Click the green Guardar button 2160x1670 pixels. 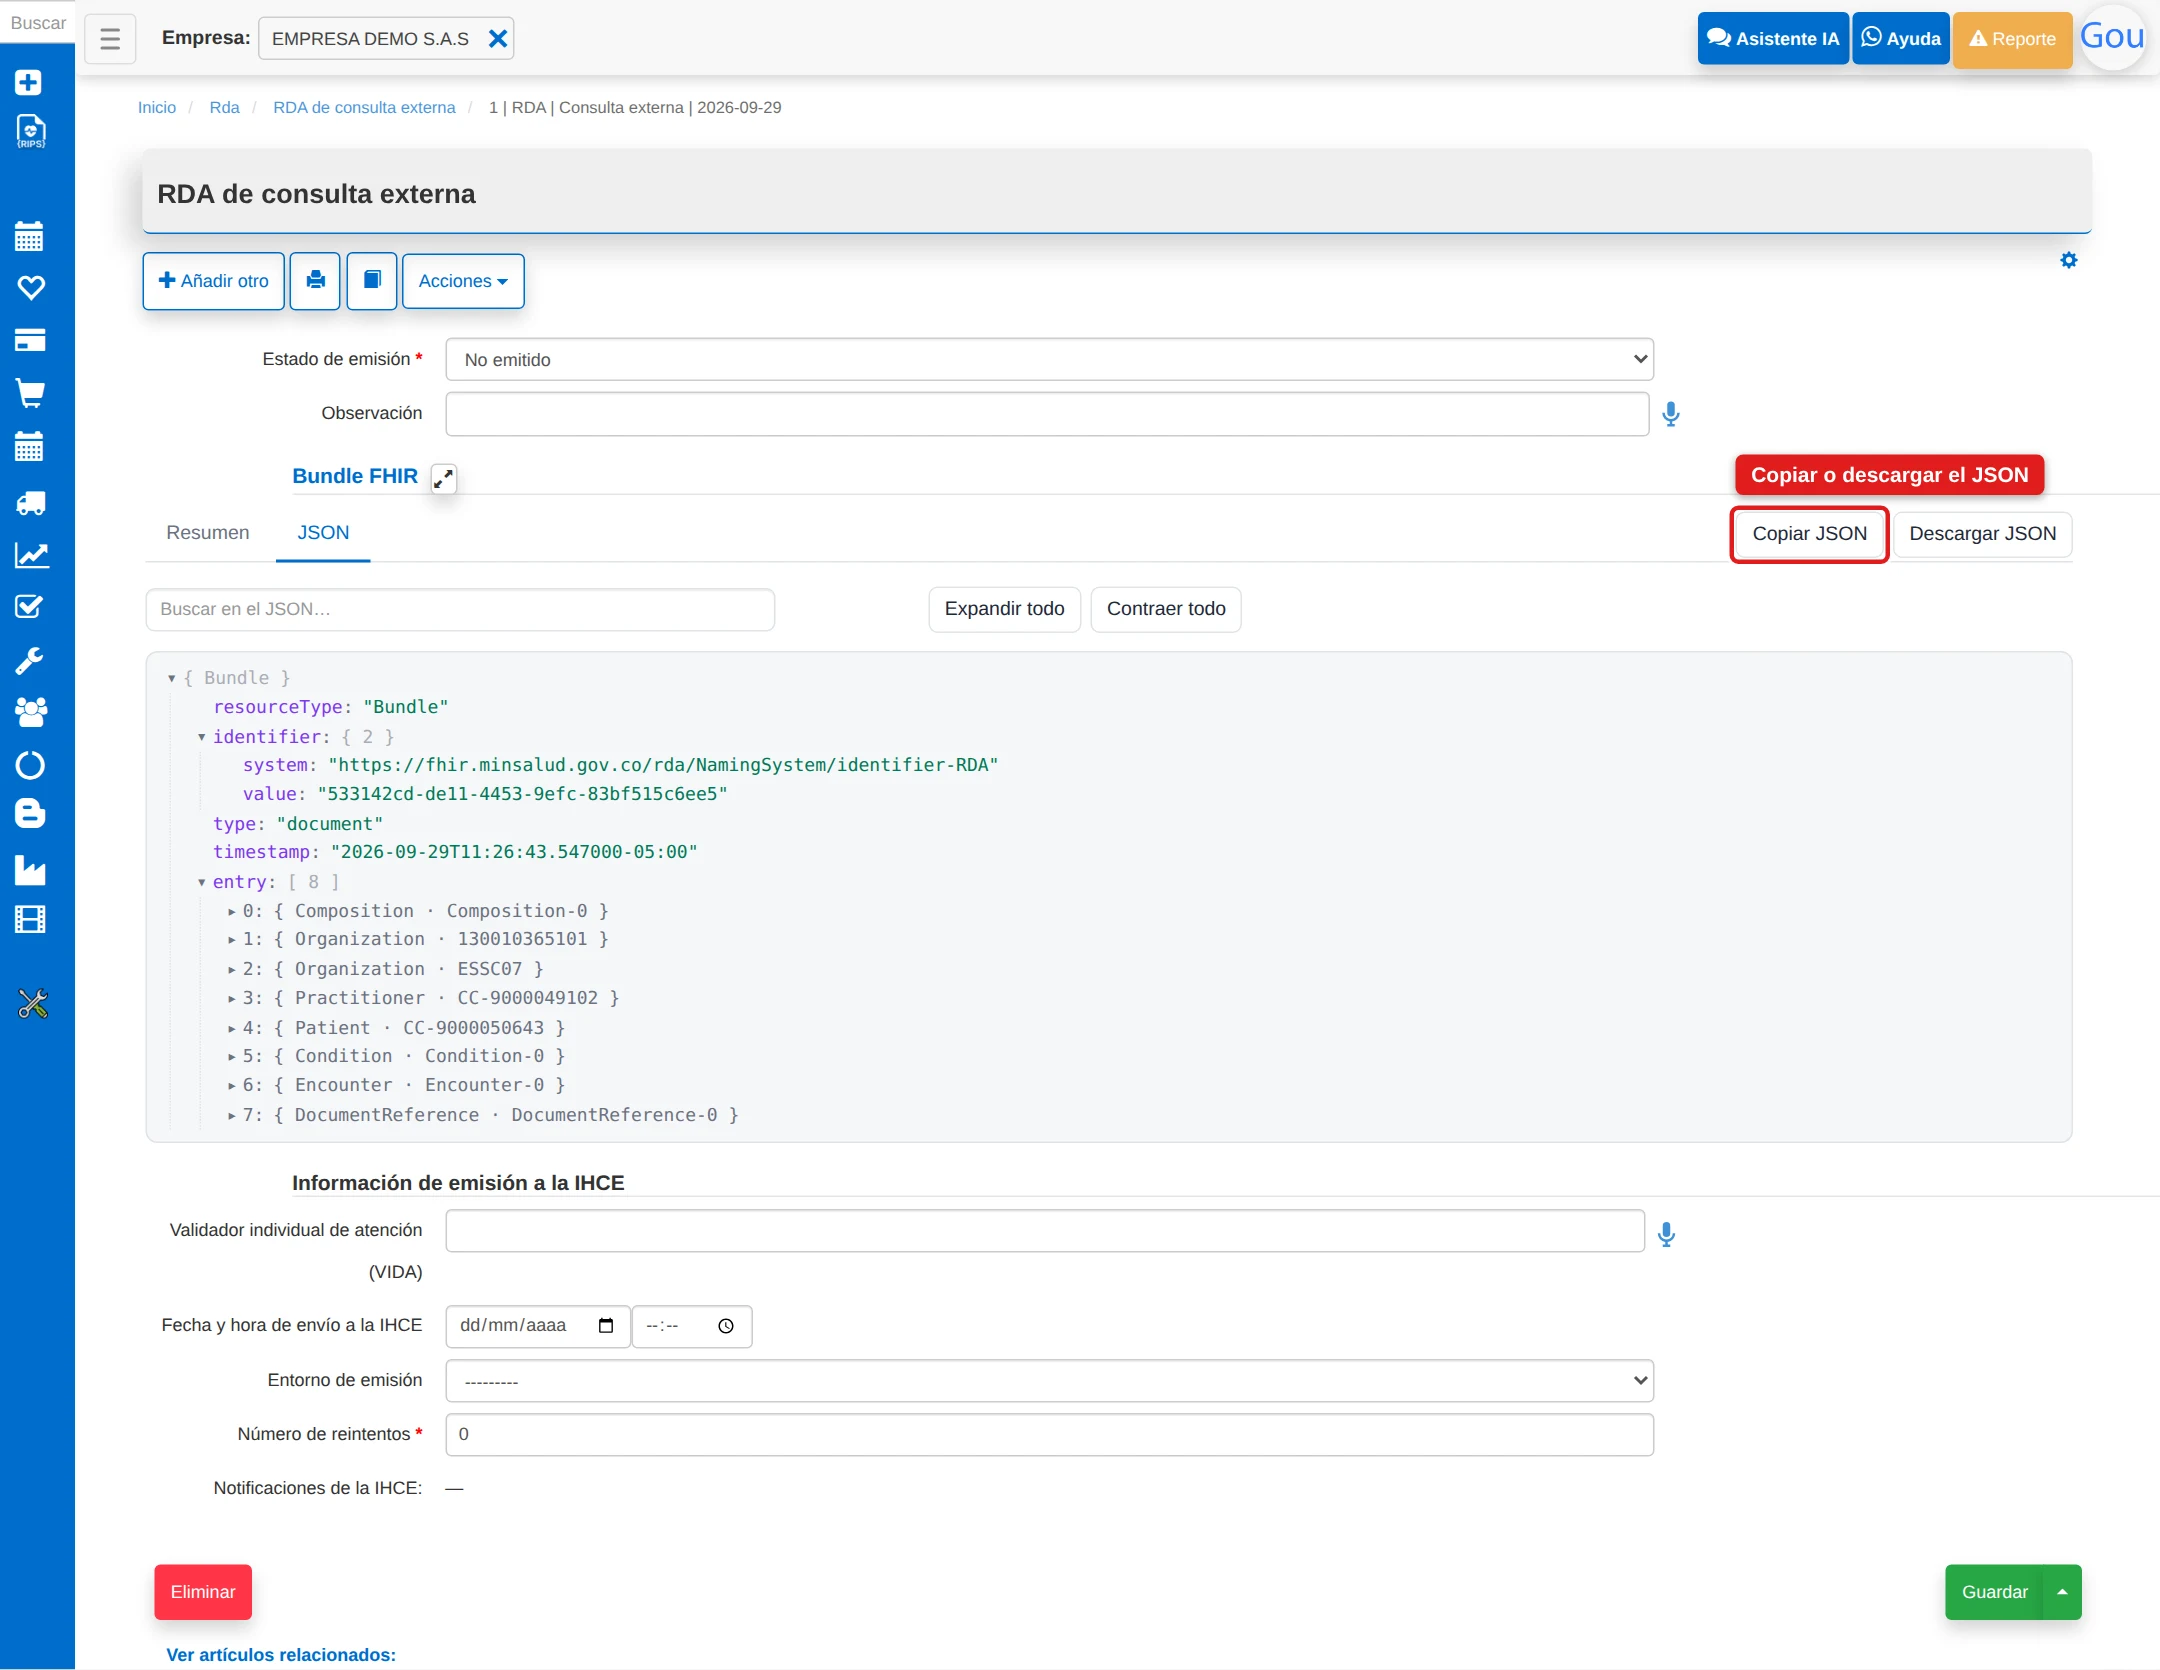1994,1592
